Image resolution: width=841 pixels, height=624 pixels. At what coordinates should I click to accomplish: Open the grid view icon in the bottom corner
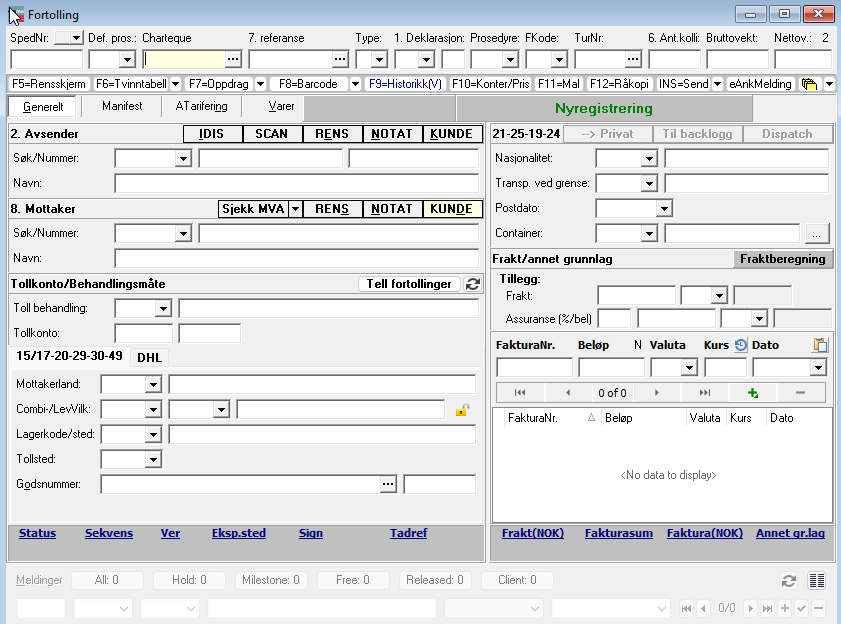[x=816, y=580]
